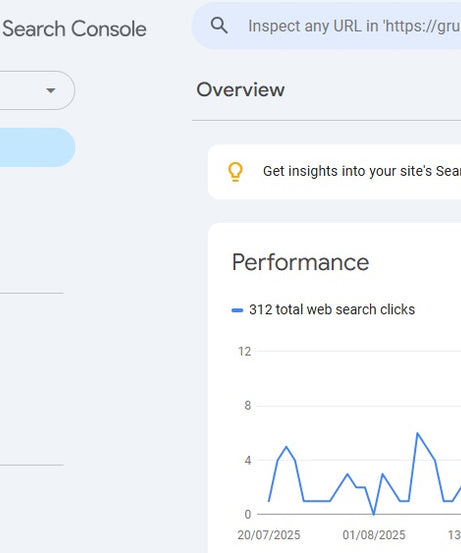461x553 pixels.
Task: Open the property selector dropdown arrow
Action: pos(51,91)
